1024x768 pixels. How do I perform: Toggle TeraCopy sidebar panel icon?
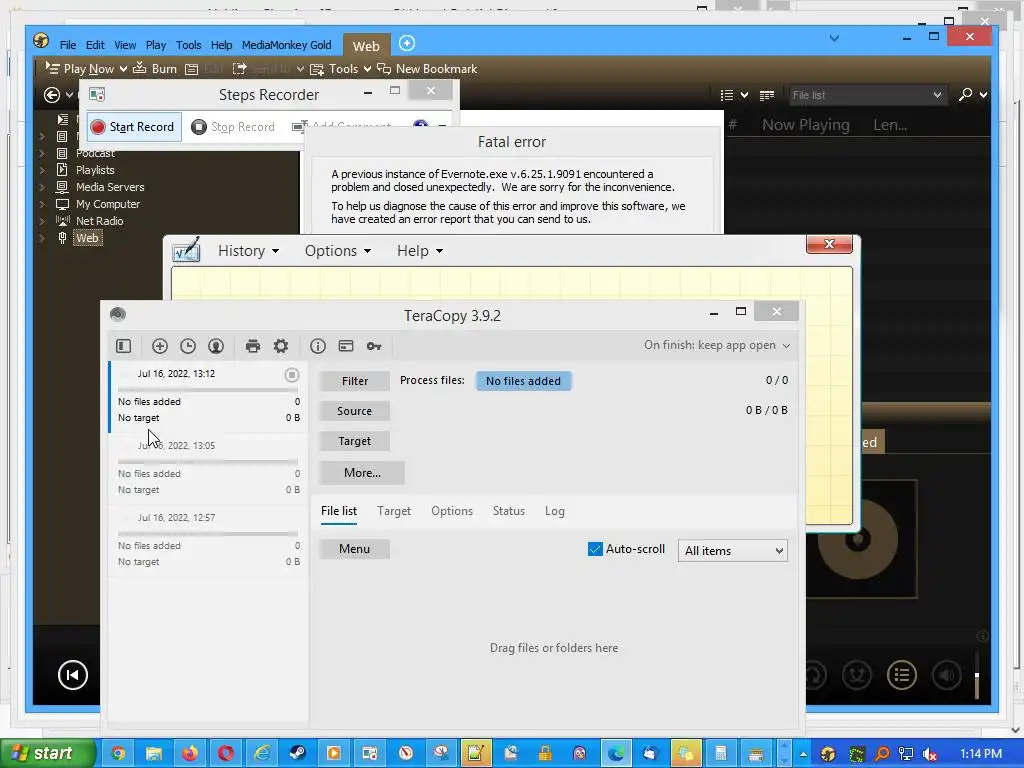123,346
